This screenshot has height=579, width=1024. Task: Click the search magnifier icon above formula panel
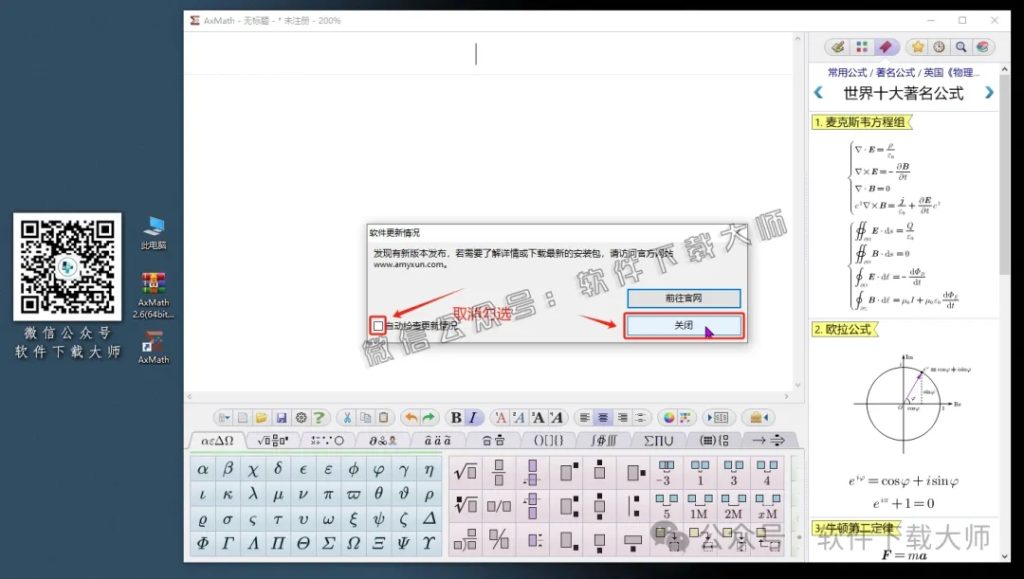click(961, 48)
